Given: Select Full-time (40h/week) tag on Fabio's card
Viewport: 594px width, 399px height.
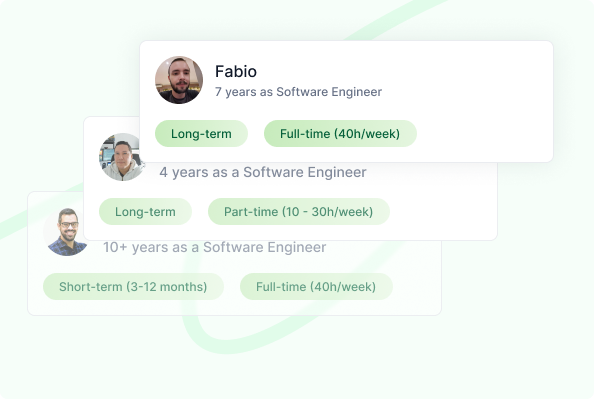Looking at the screenshot, I should [x=340, y=133].
